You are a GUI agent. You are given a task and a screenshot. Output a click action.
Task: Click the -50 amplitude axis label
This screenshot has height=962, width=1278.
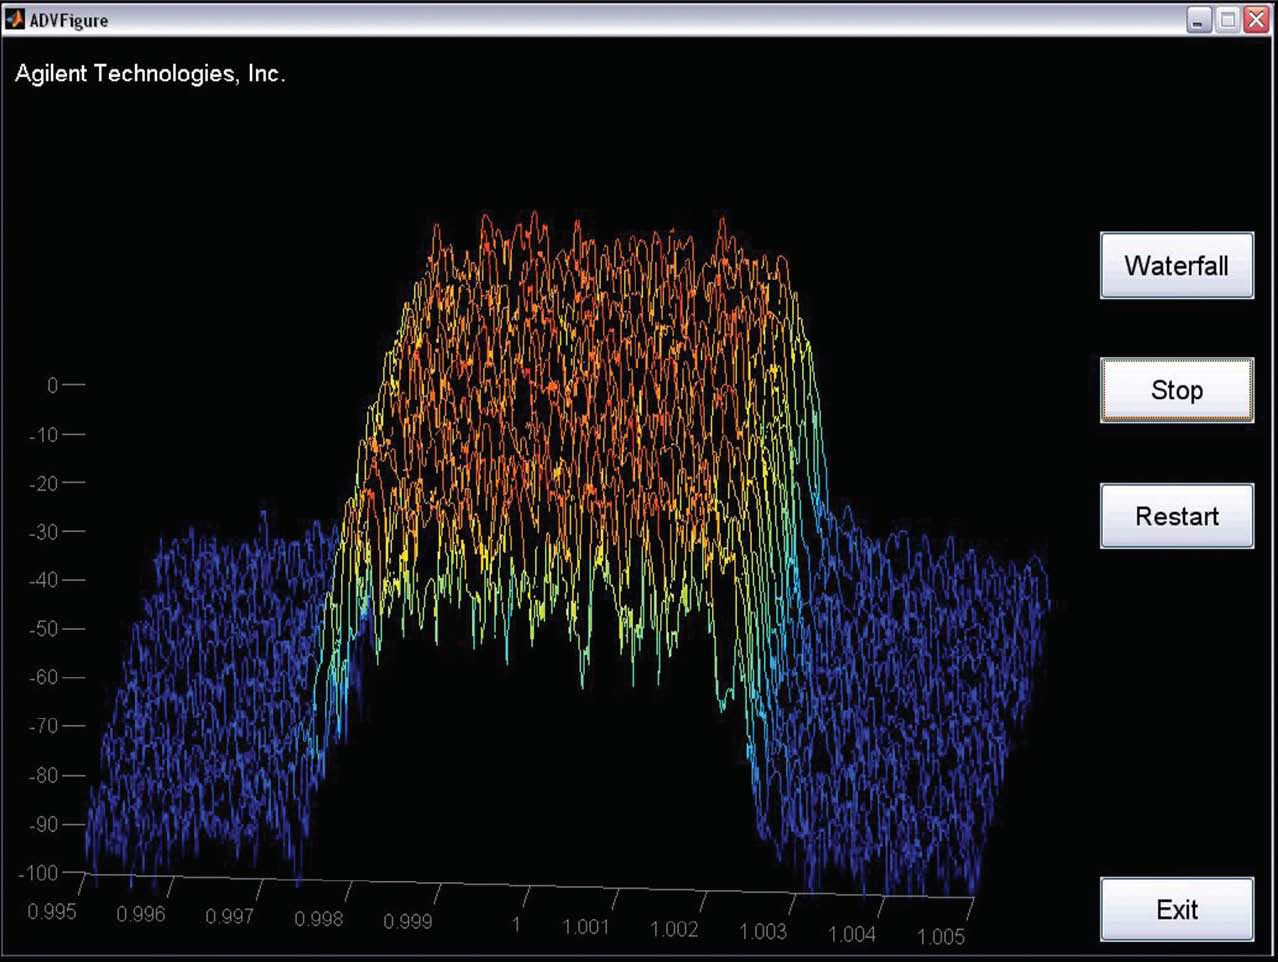pyautogui.click(x=44, y=629)
